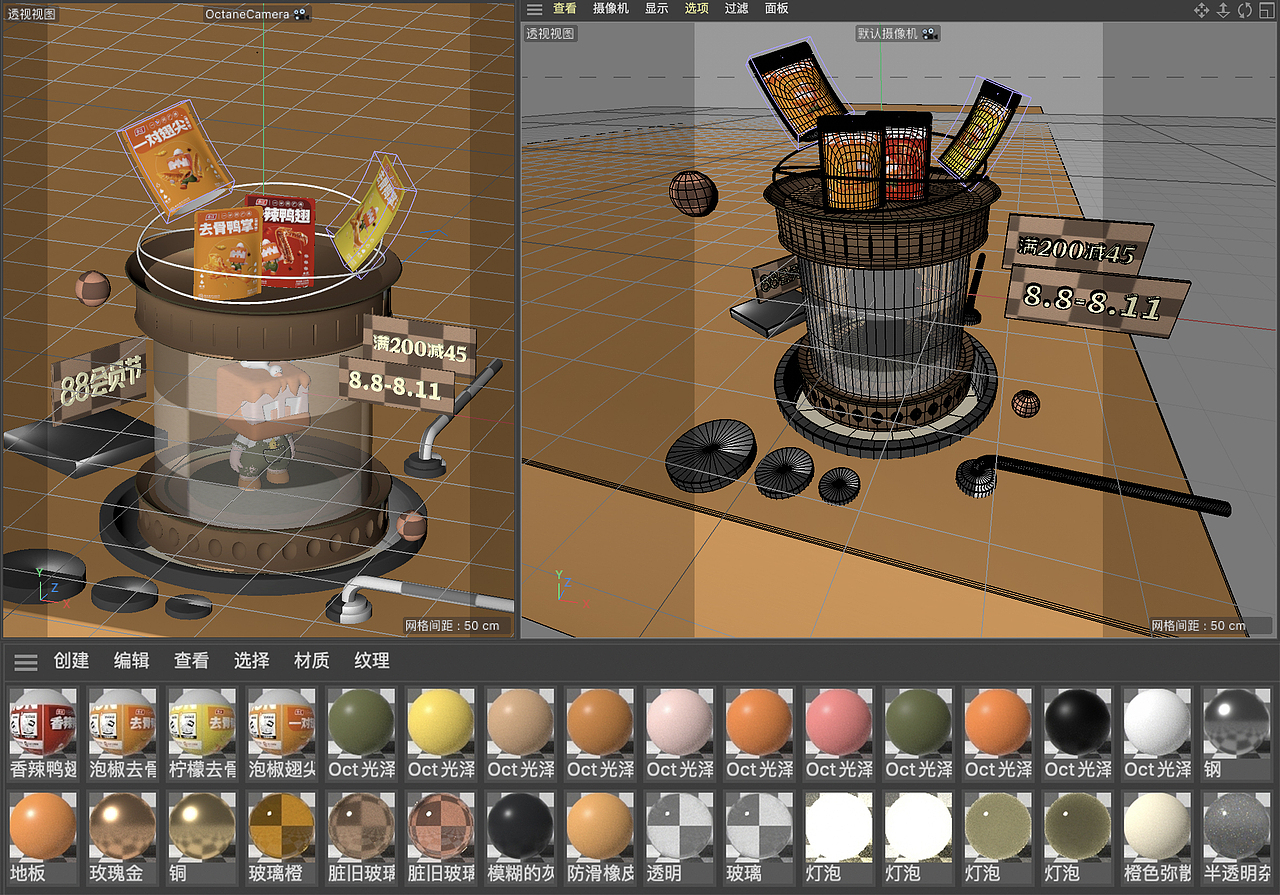Open the right viewport hamburger menu

pyautogui.click(x=535, y=9)
